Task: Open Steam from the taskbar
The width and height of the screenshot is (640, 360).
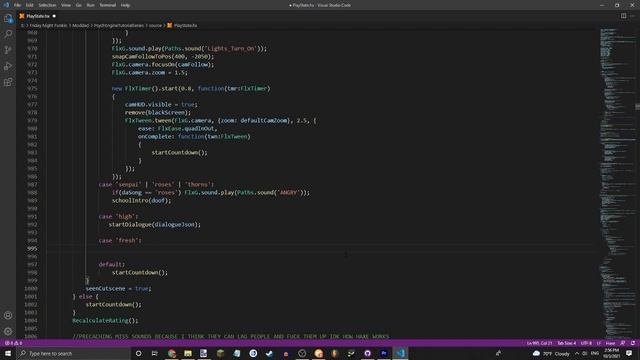Action: 269,353
